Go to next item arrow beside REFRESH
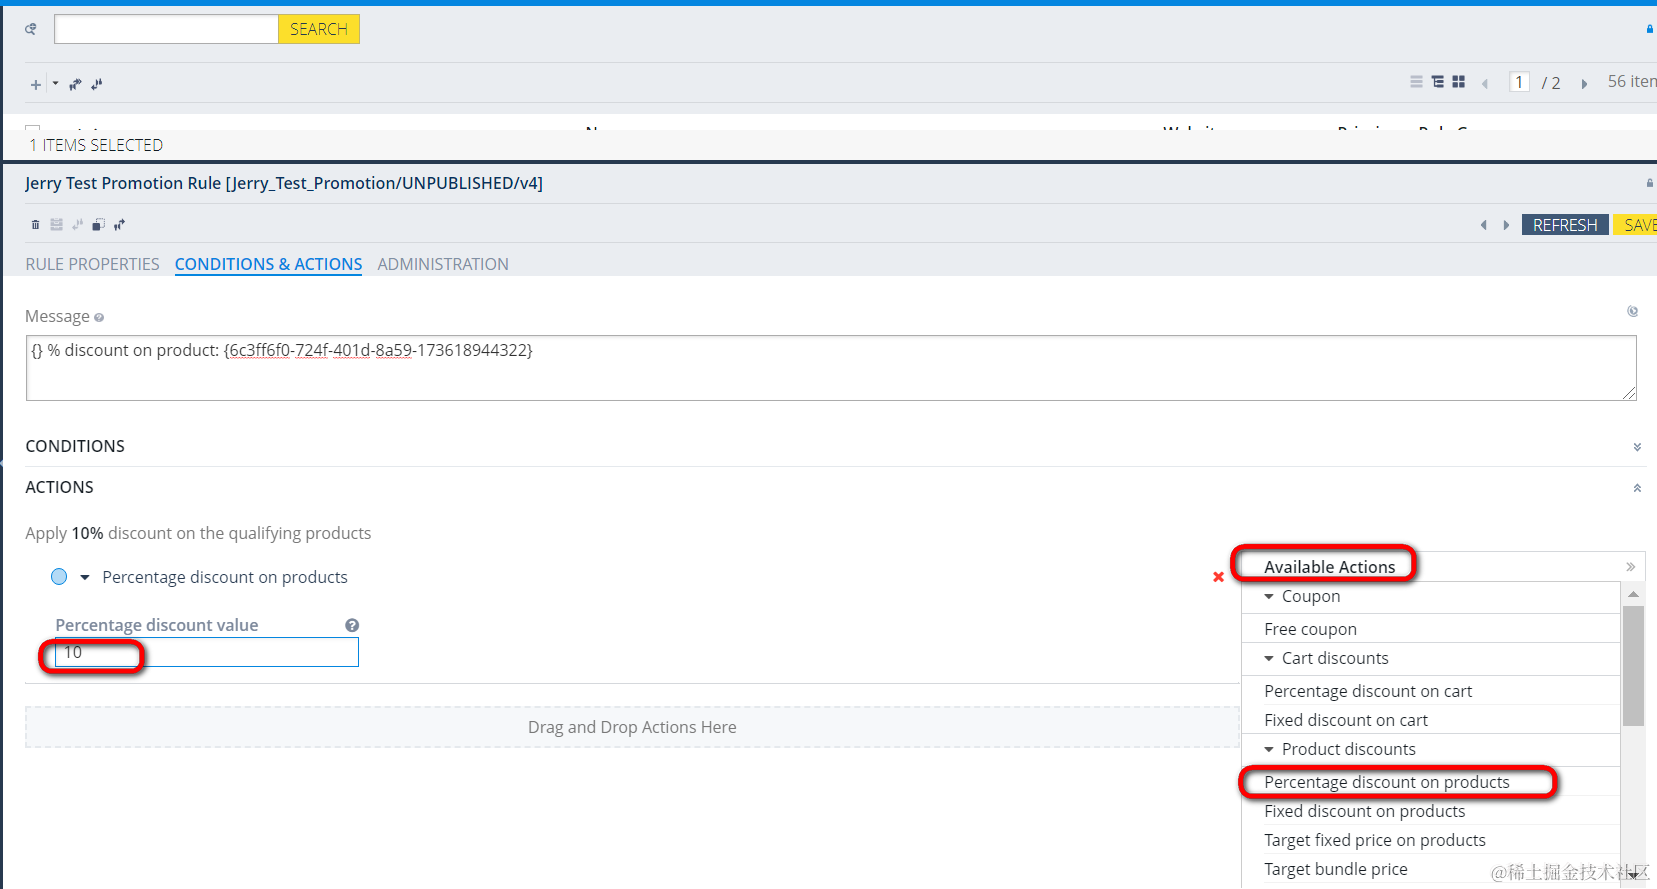The height and width of the screenshot is (889, 1657). 1506,225
